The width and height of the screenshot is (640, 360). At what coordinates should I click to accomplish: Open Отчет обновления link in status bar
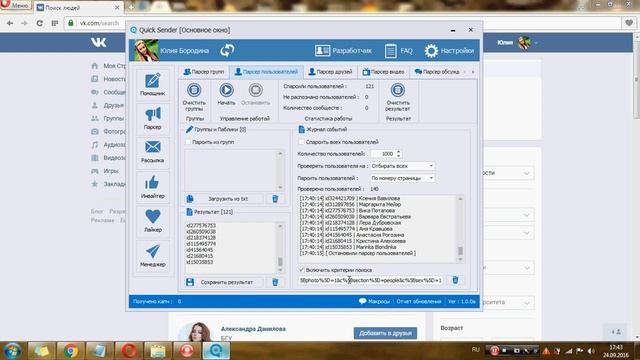(x=419, y=301)
